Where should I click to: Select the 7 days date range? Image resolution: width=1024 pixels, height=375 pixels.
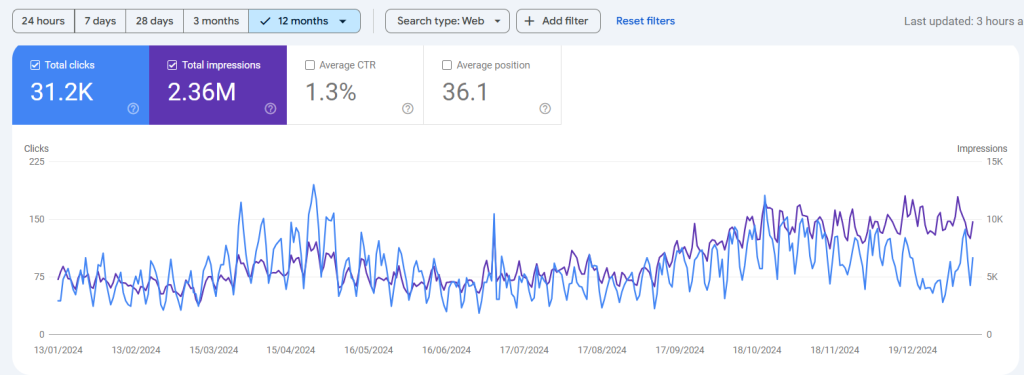(x=100, y=21)
